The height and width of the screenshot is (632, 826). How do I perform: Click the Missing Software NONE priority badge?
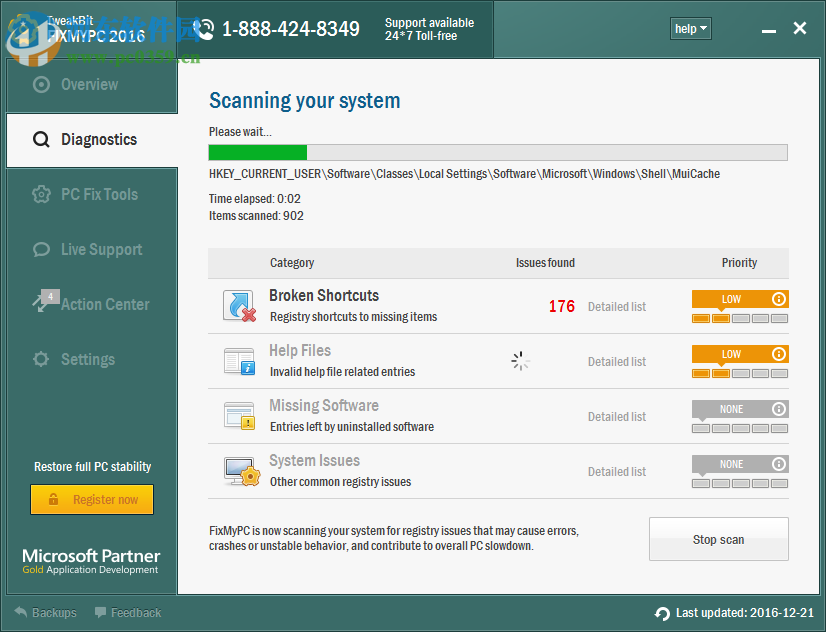pos(740,409)
